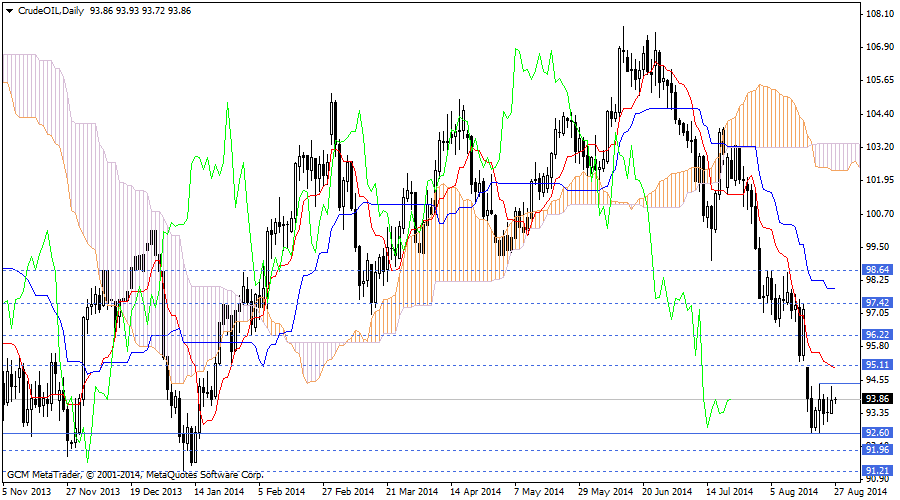Click the GCM MetaTrader copyright text

[134, 473]
